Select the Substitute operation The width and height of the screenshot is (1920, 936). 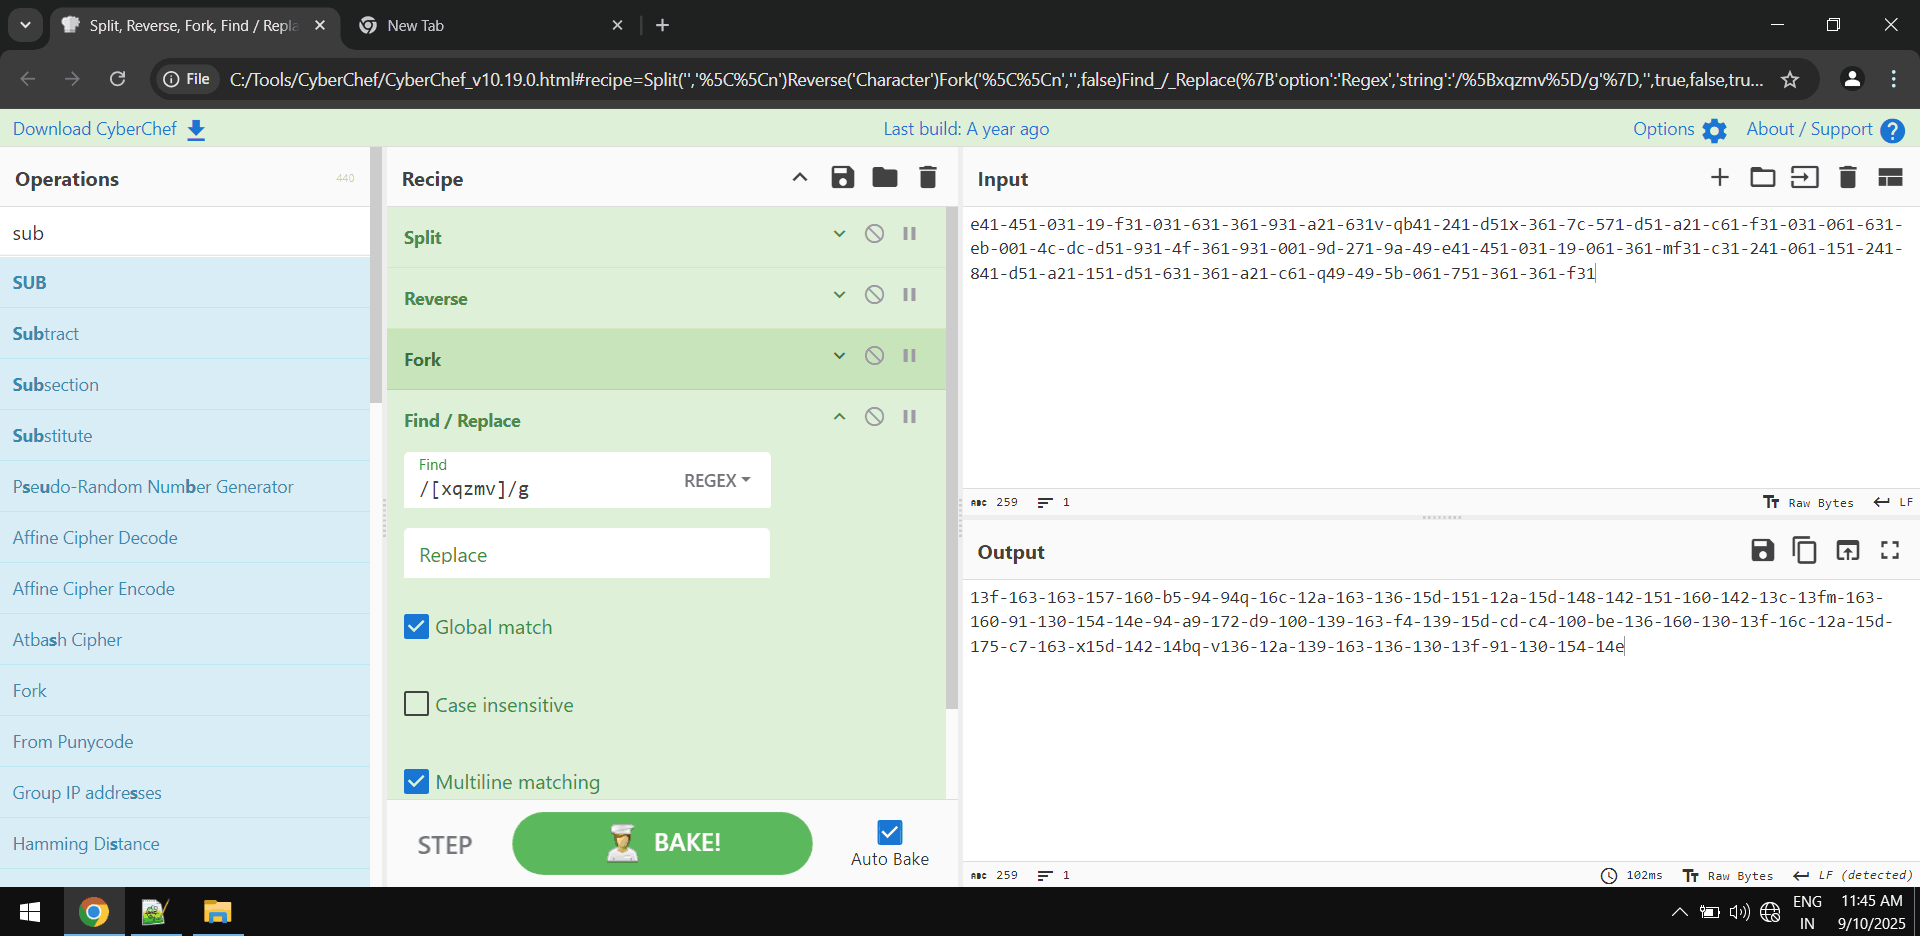[185, 435]
